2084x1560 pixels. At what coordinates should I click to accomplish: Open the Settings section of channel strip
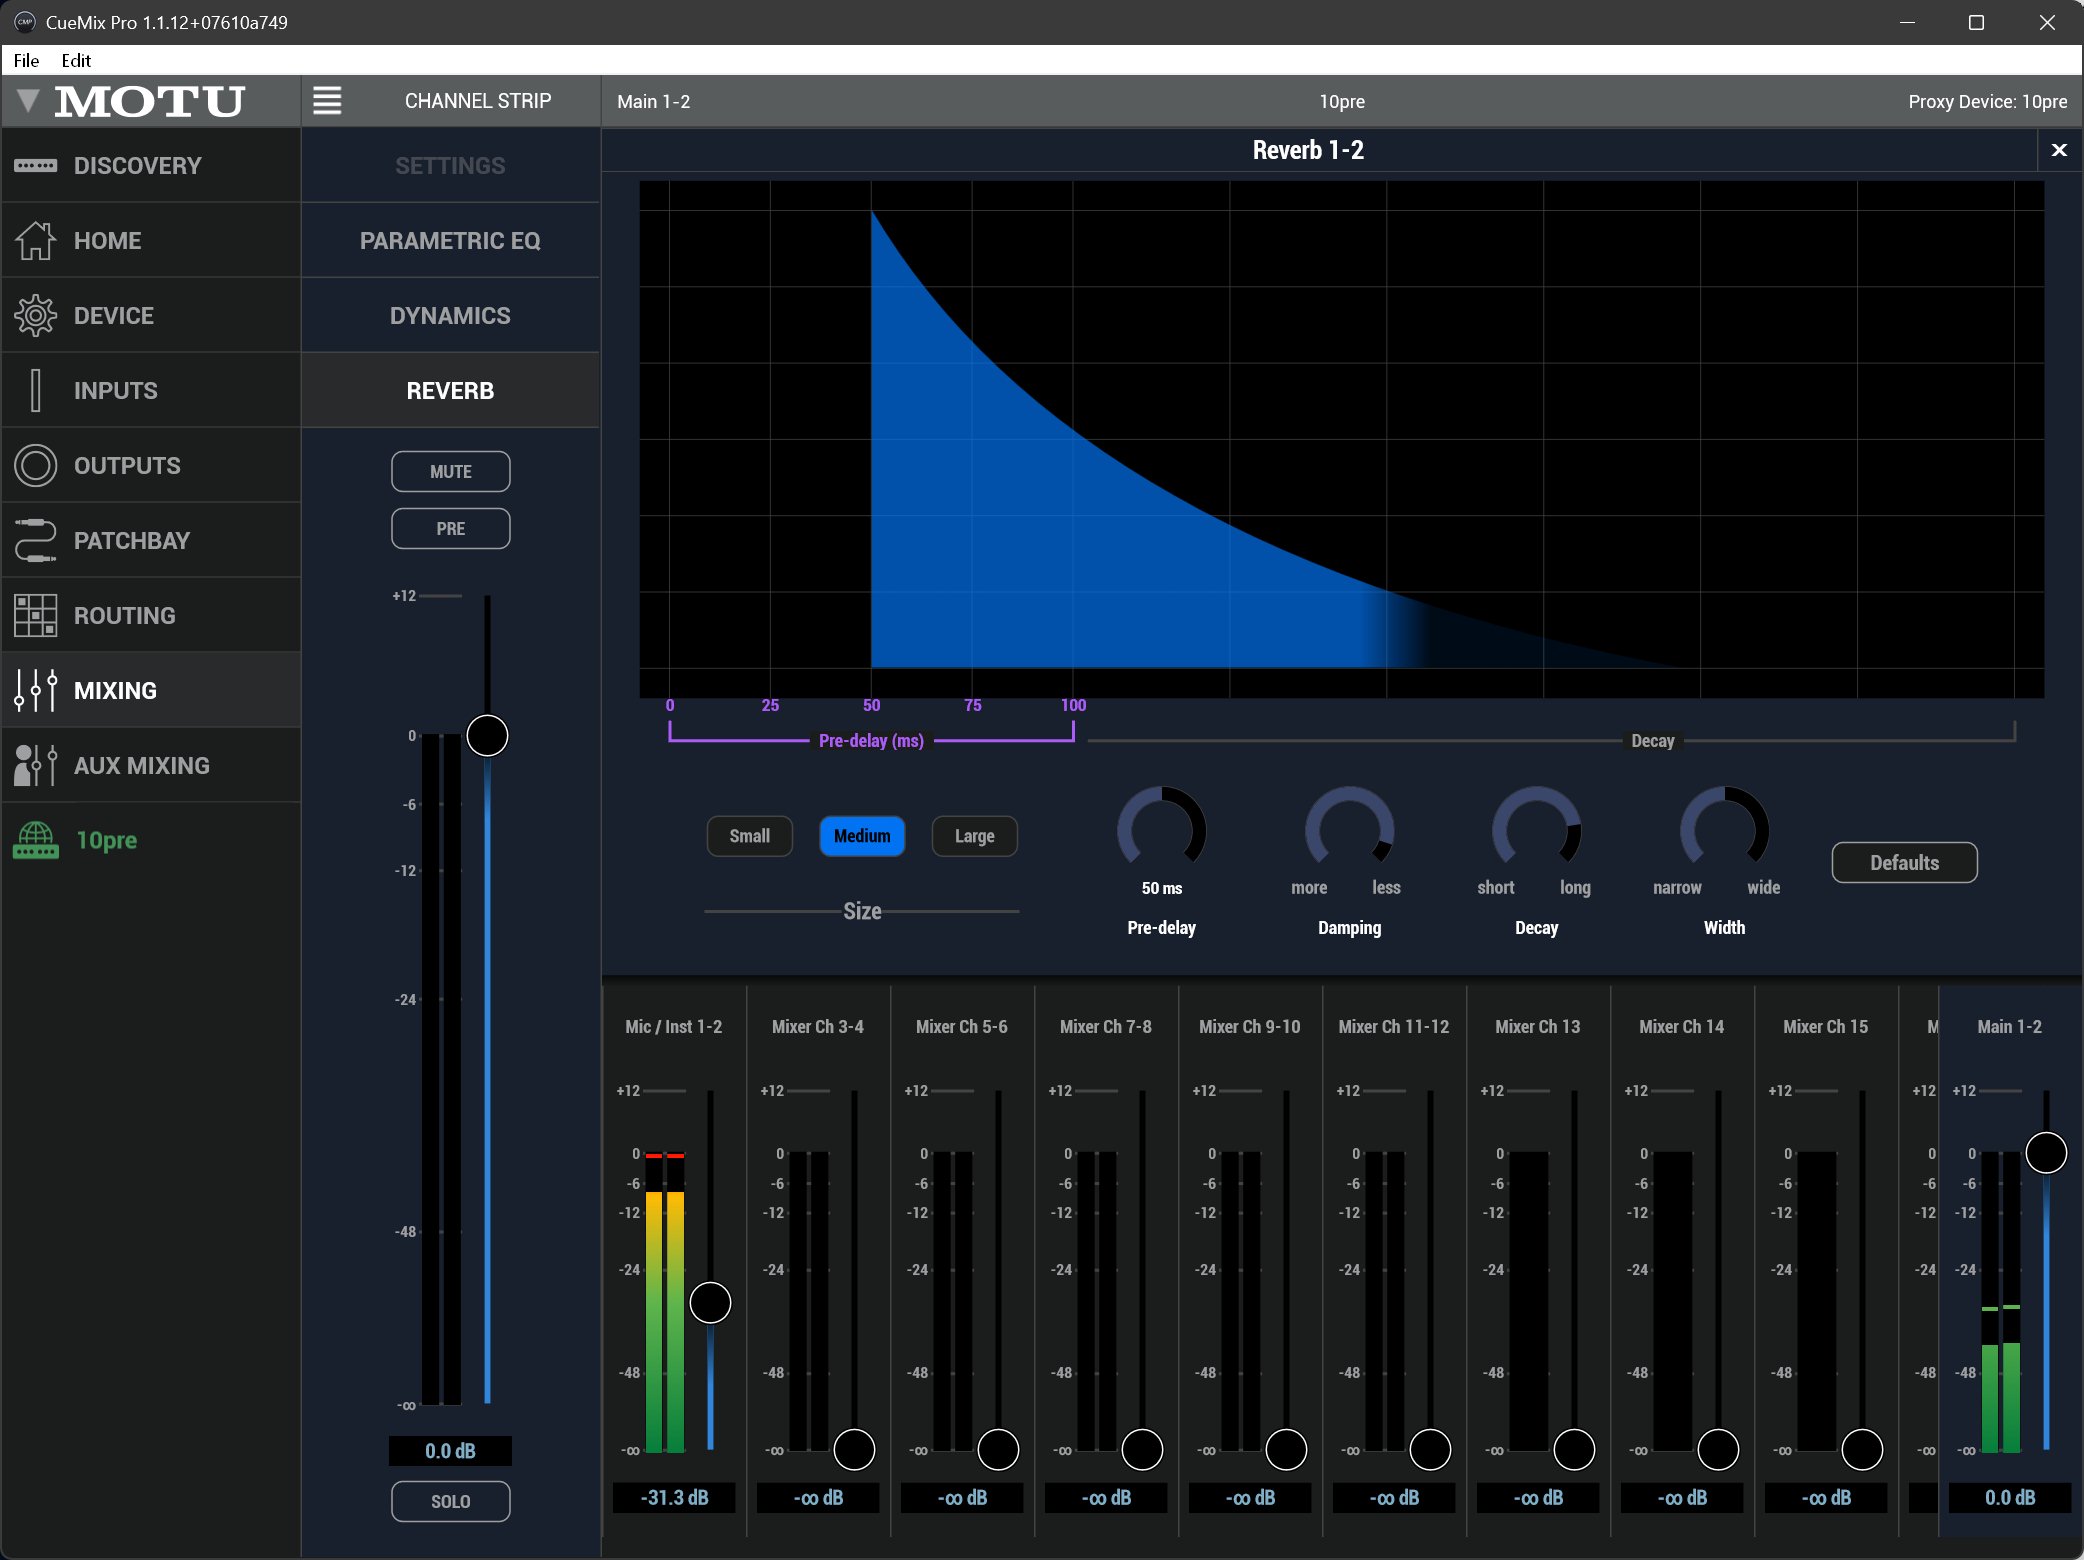point(450,165)
